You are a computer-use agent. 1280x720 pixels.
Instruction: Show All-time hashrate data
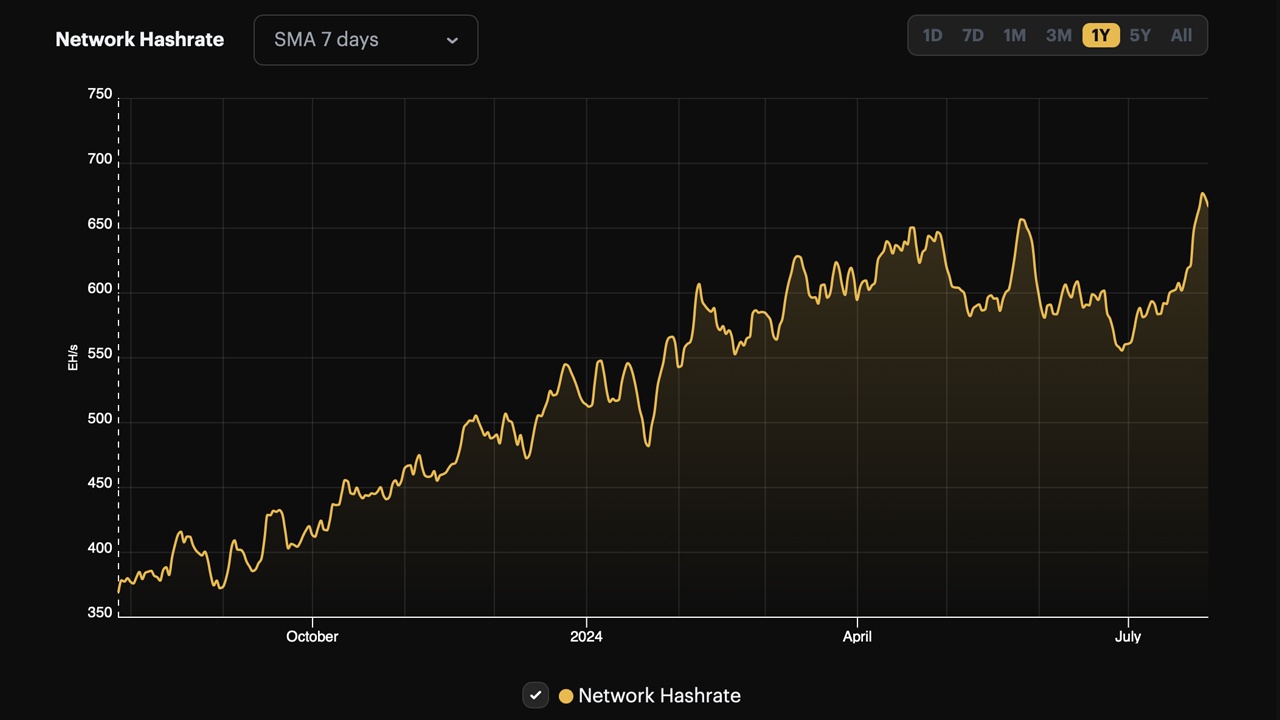click(x=1181, y=35)
